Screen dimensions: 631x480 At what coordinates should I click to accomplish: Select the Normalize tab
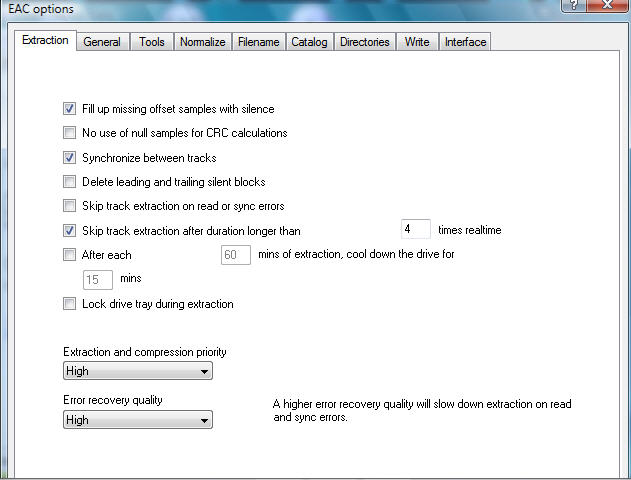(202, 41)
